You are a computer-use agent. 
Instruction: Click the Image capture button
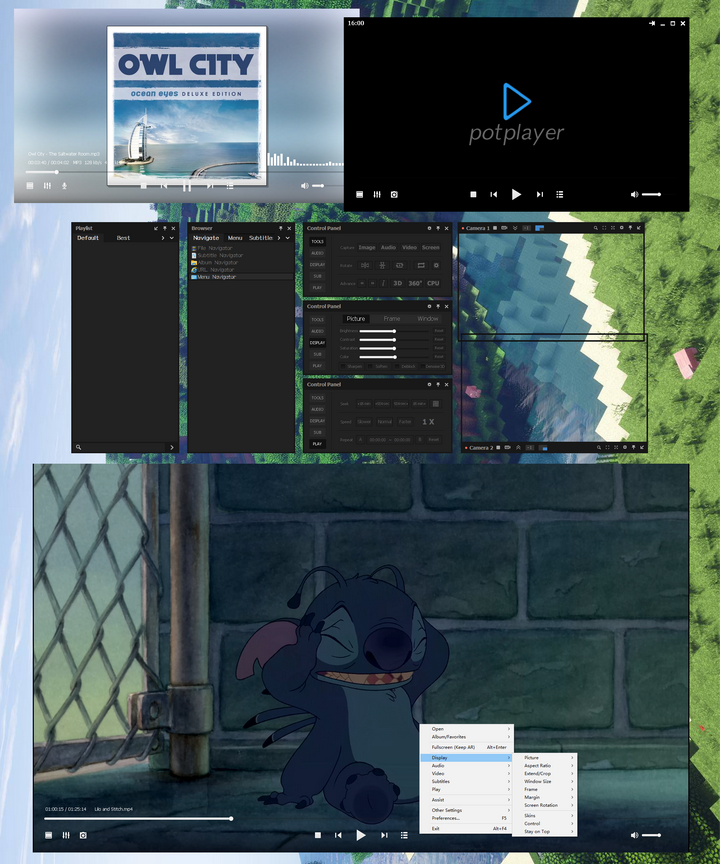pyautogui.click(x=367, y=247)
